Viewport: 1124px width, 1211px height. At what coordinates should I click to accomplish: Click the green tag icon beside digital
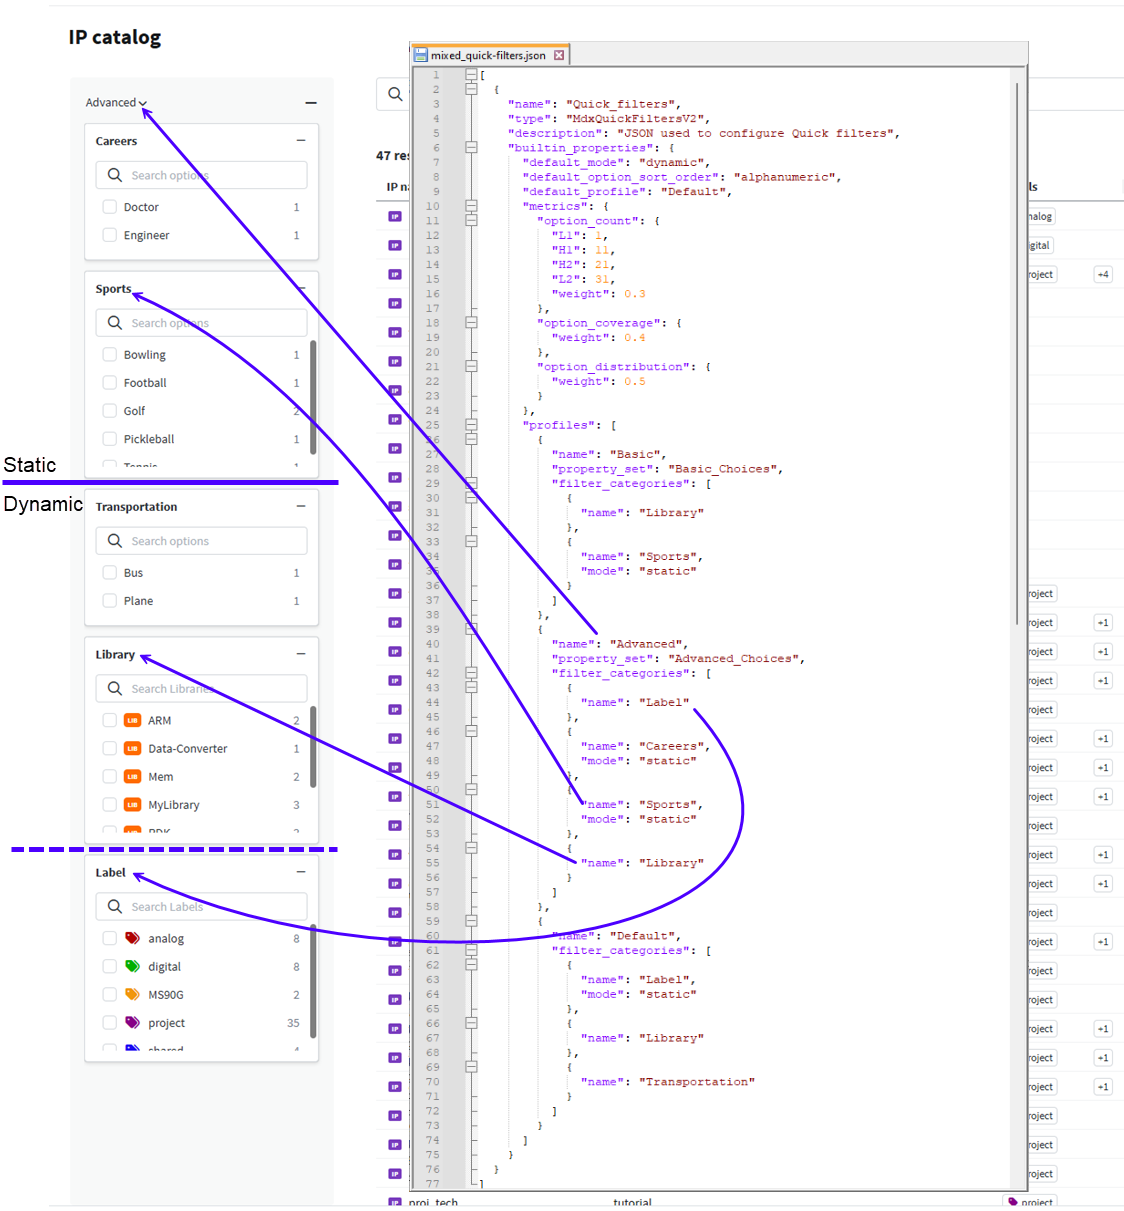(132, 966)
